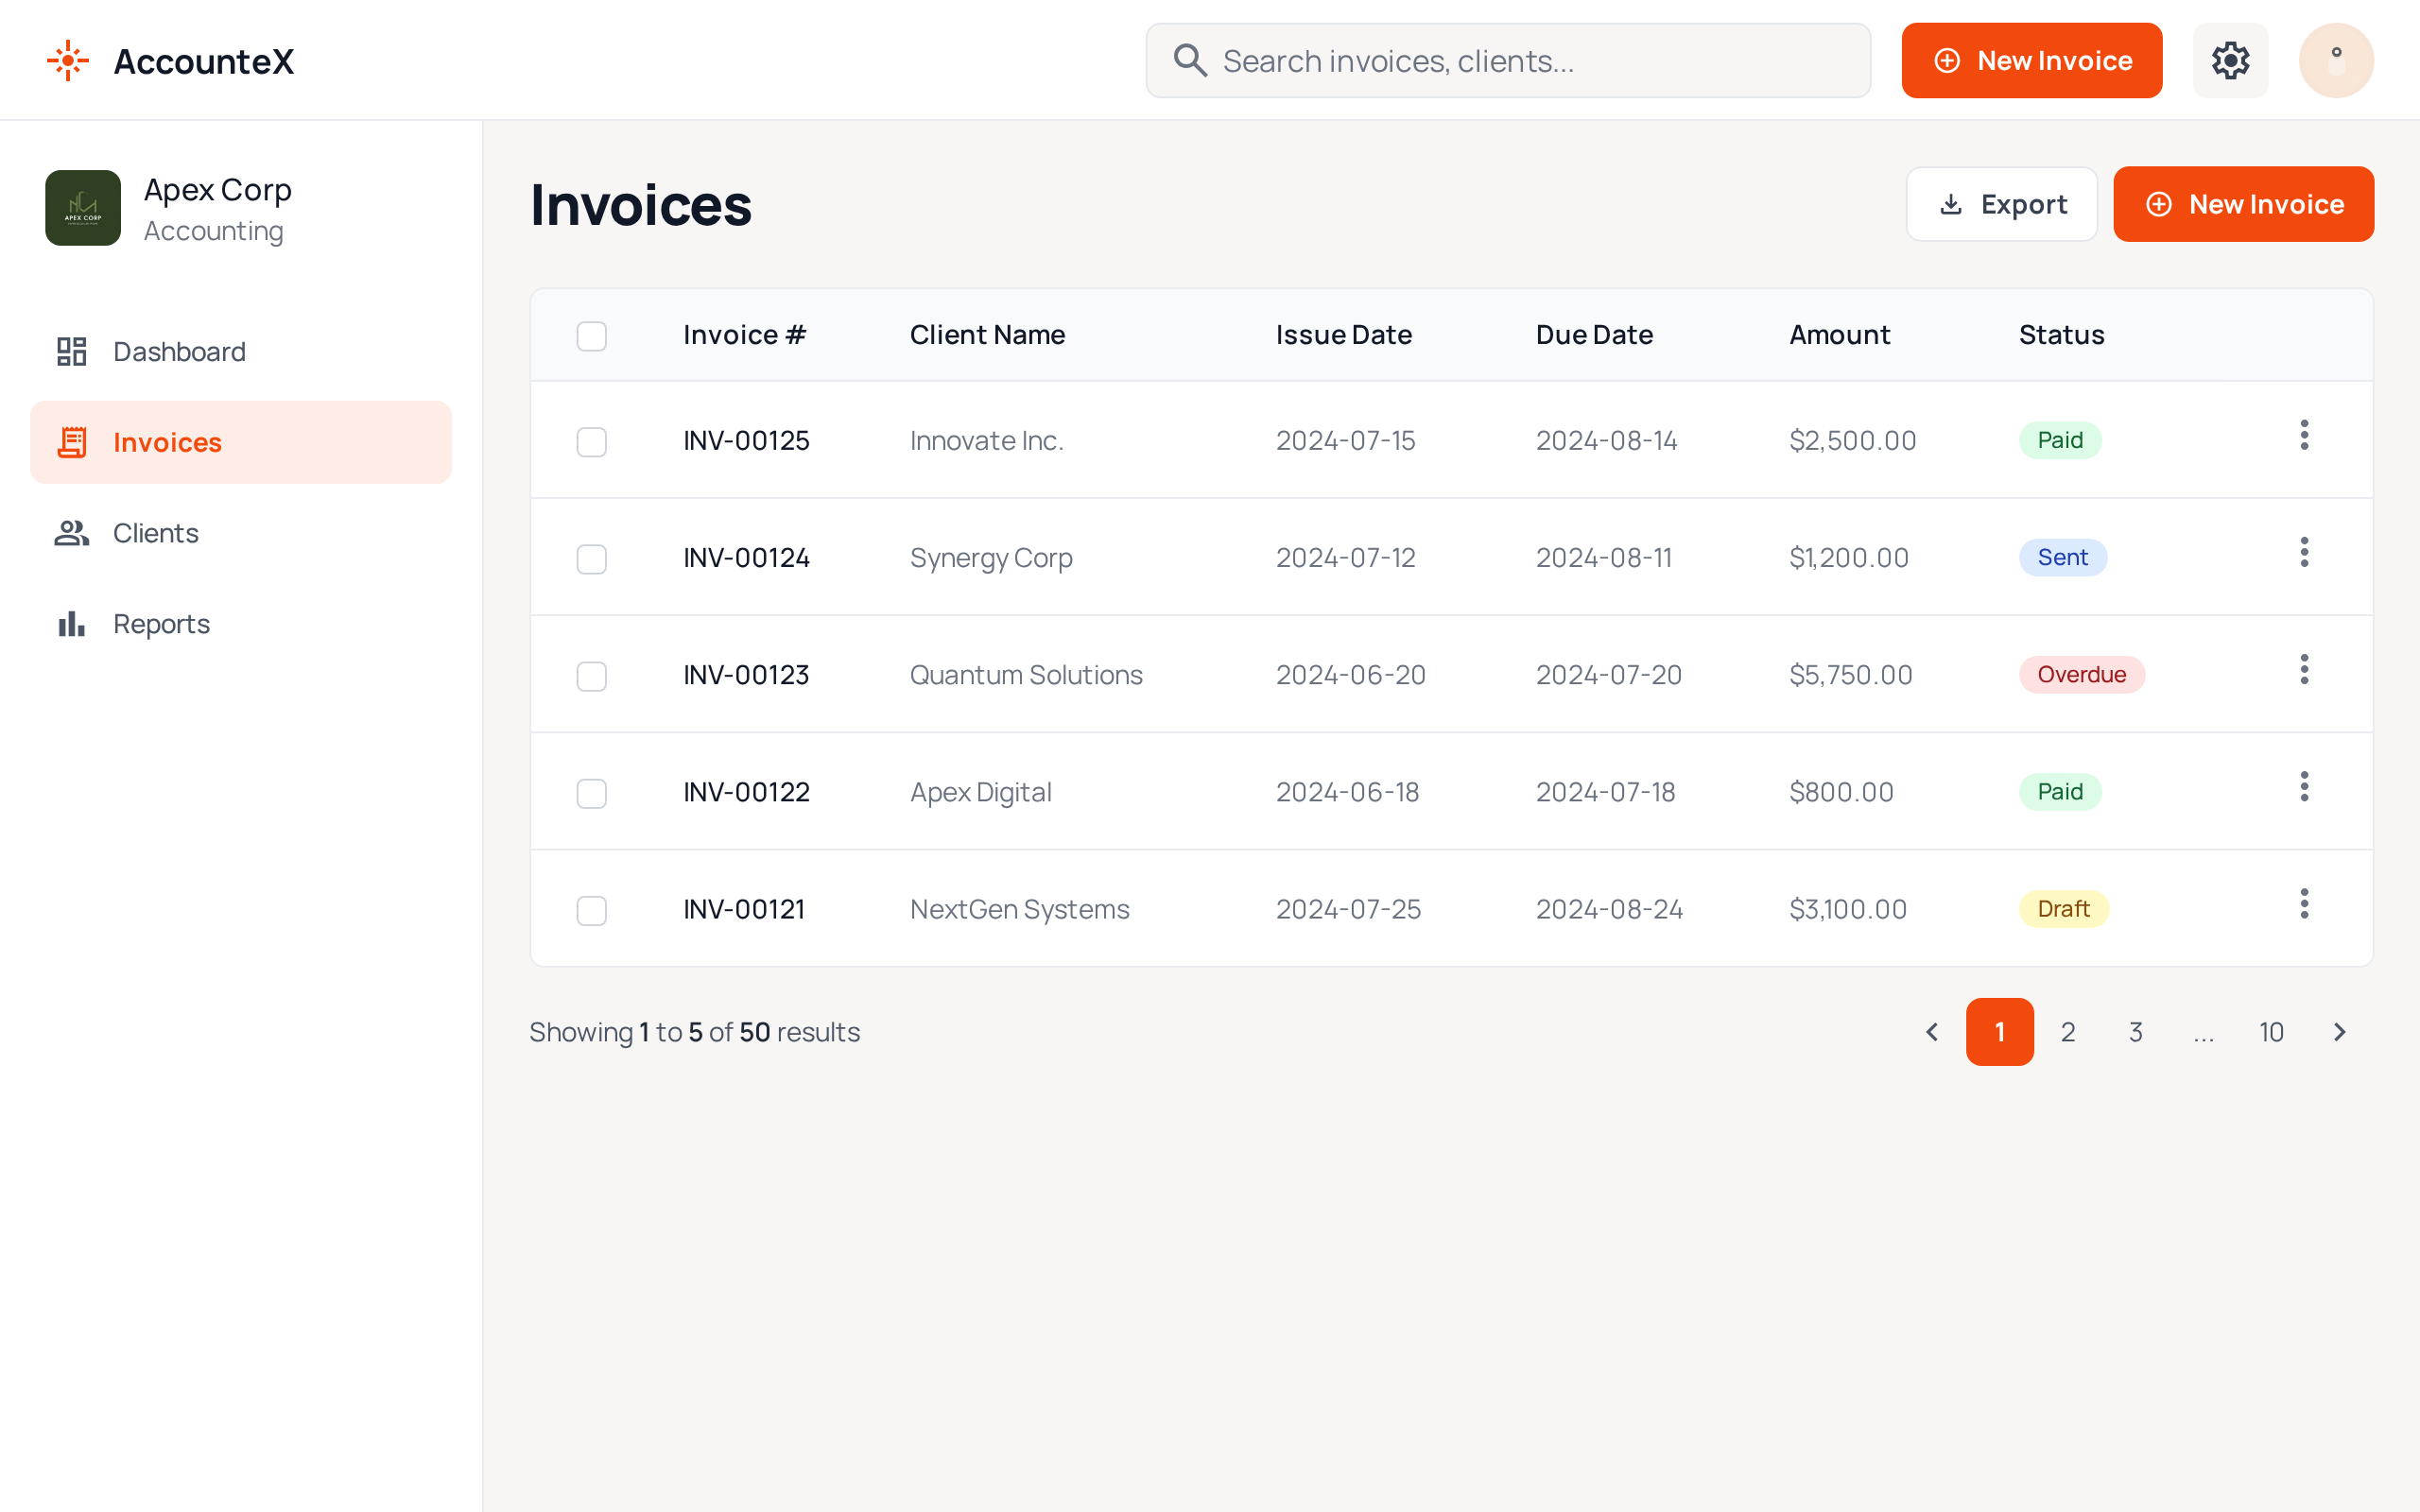Image resolution: width=2420 pixels, height=1512 pixels.
Task: Select Reports in the sidebar
Action: pyautogui.click(x=161, y=623)
